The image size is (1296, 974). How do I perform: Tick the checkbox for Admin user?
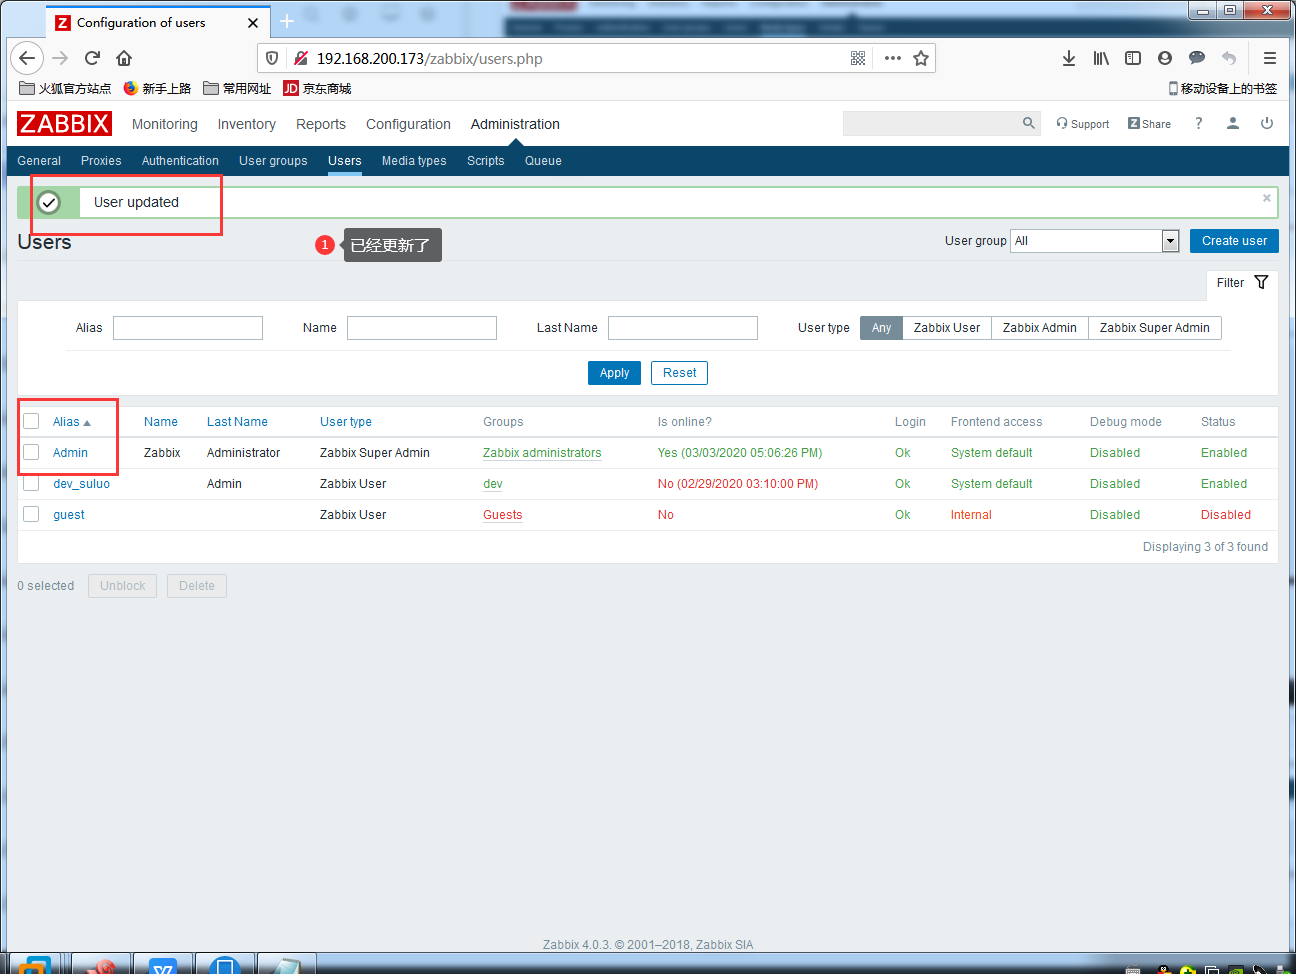point(31,452)
